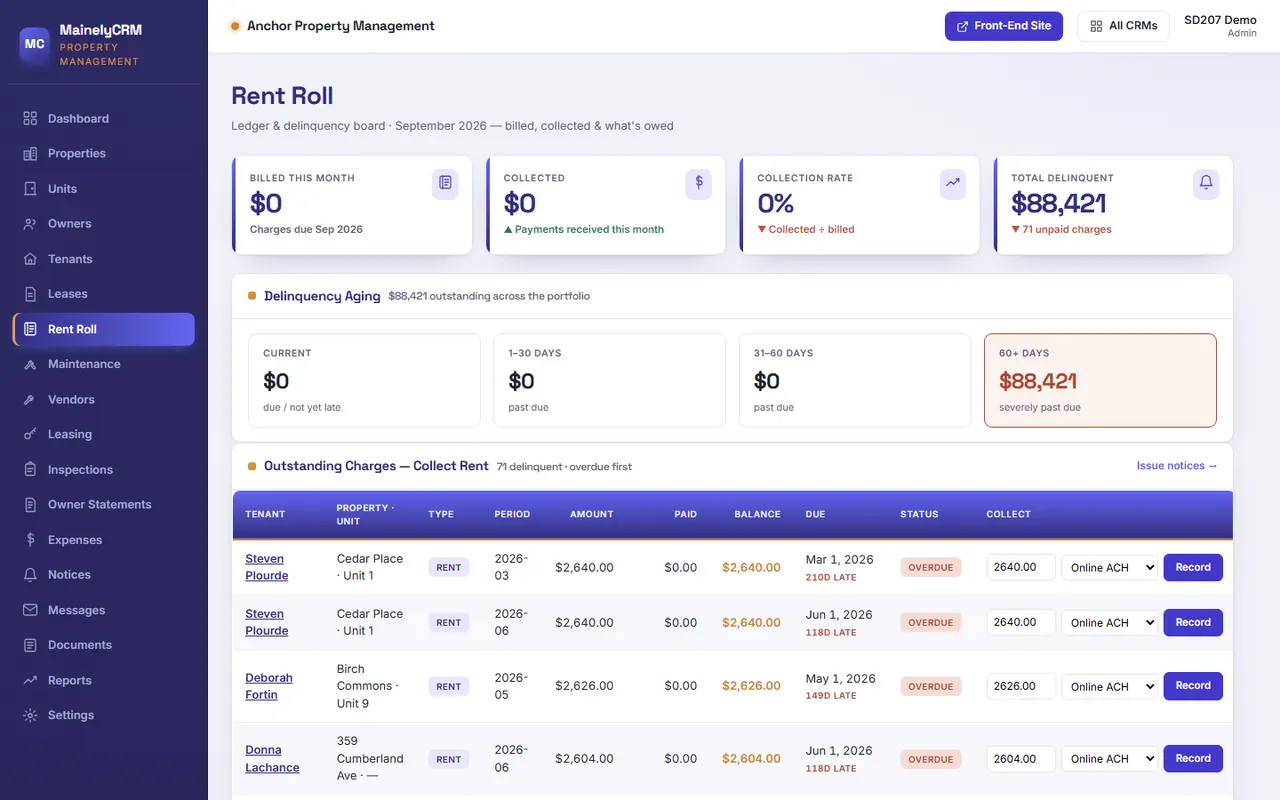Click the Collected card dollar icon

pos(699,183)
